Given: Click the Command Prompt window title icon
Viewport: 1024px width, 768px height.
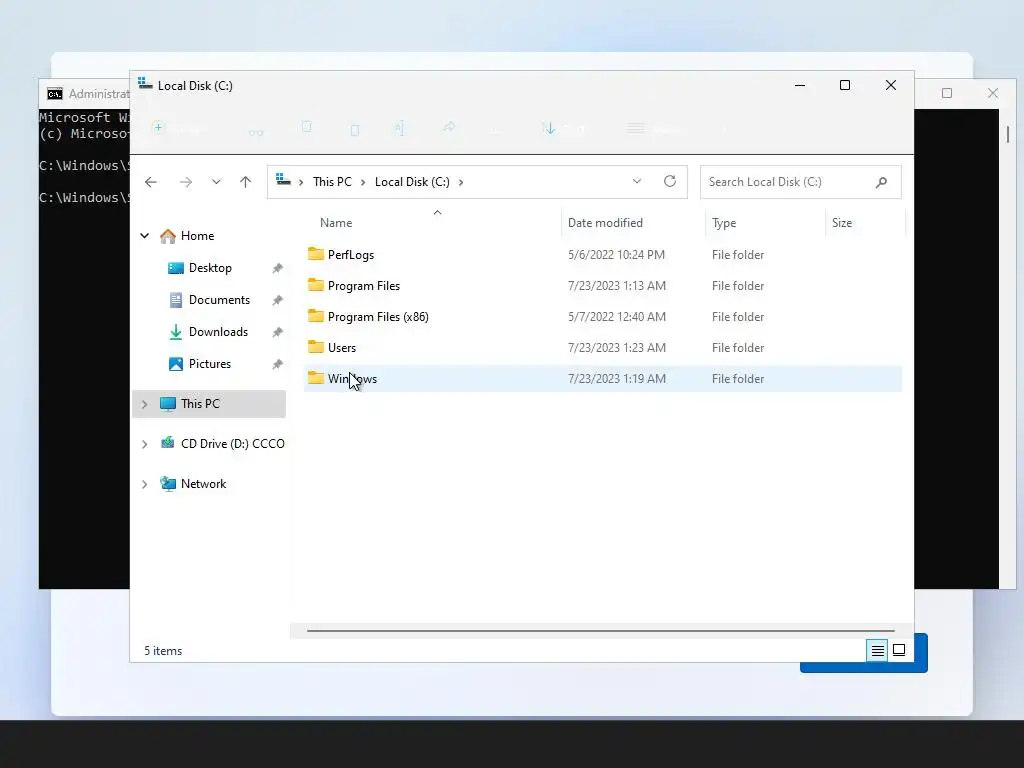Looking at the screenshot, I should [x=55, y=94].
